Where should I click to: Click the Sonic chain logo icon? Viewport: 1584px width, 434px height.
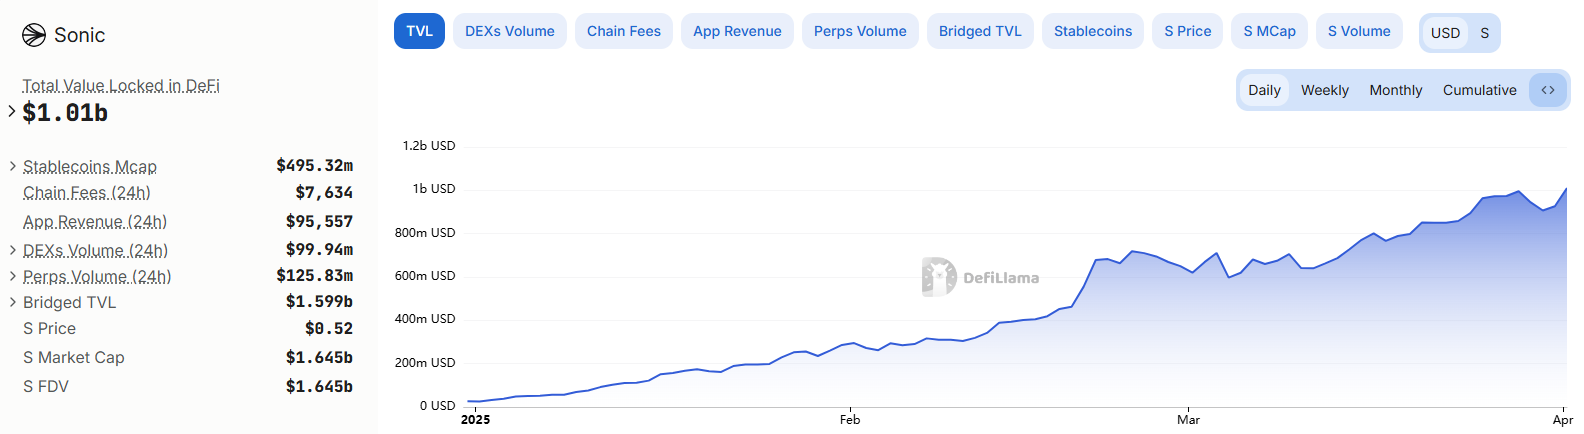(x=34, y=35)
